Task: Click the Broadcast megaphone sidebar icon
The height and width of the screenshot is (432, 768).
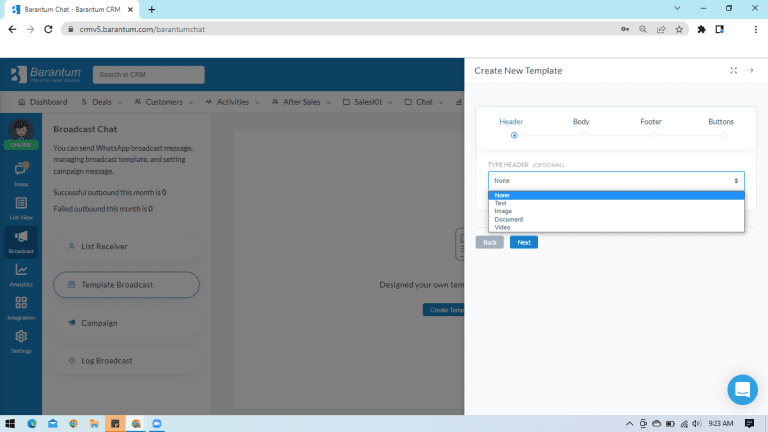Action: click(21, 240)
